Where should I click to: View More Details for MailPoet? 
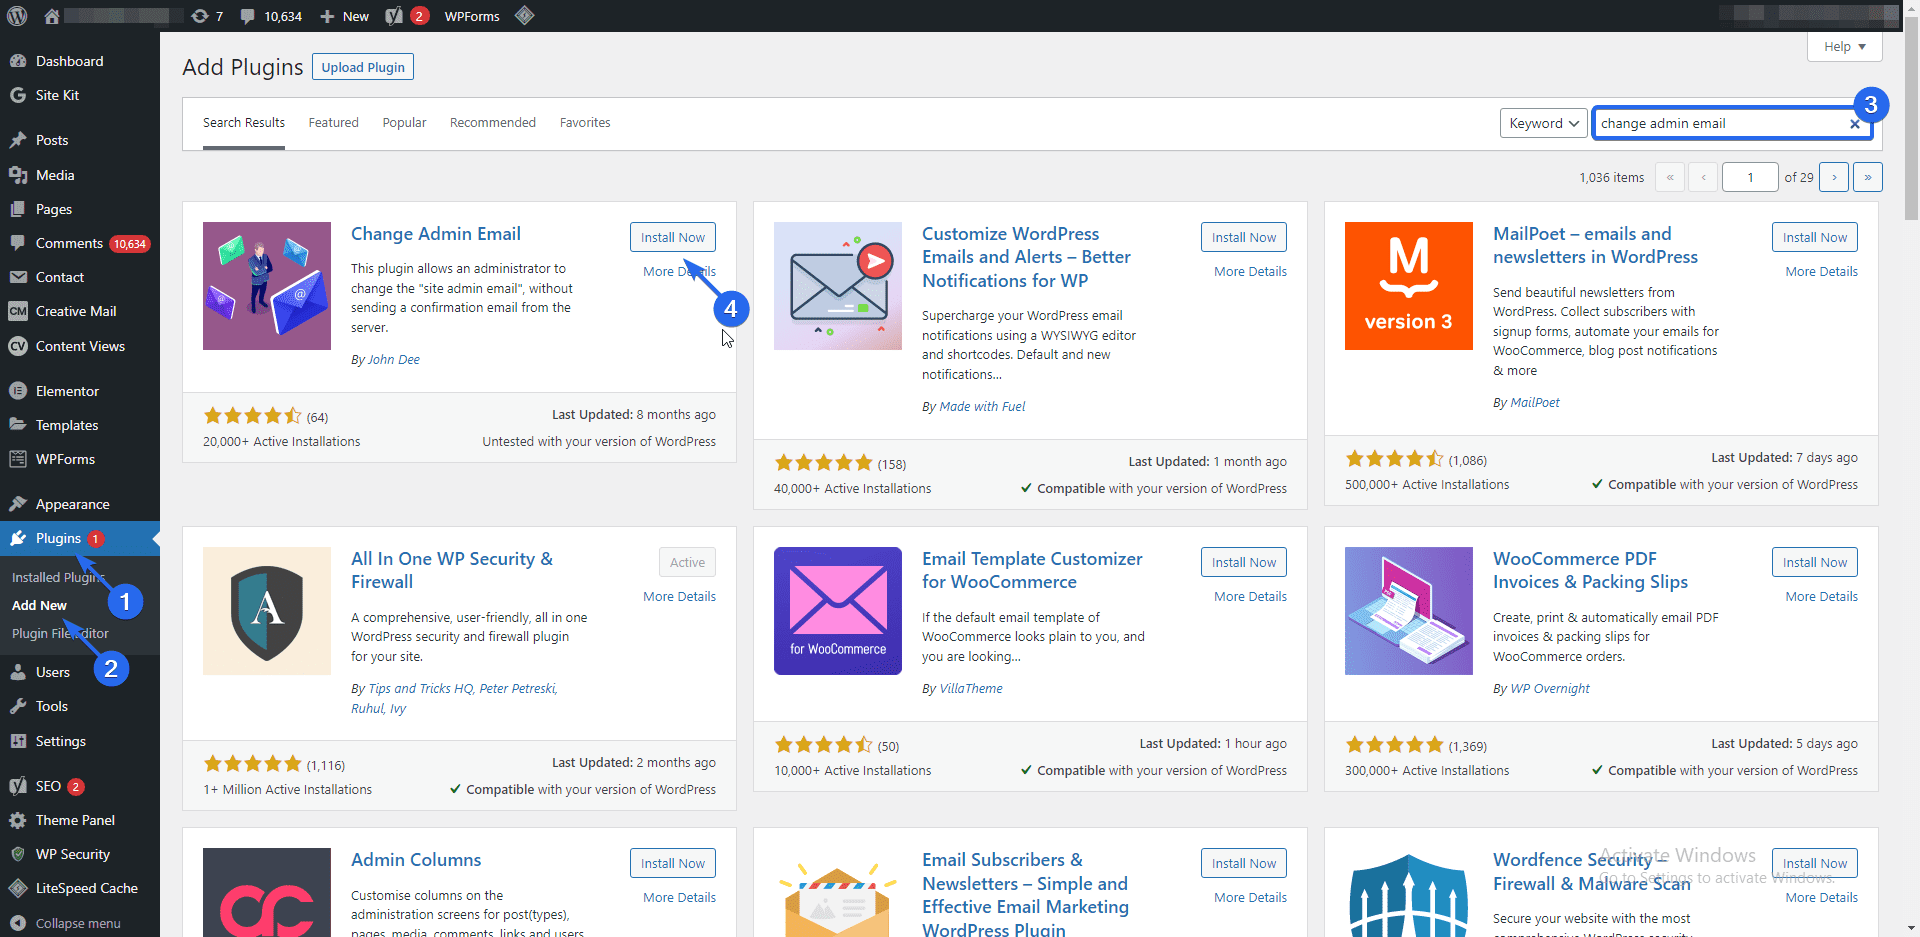[x=1821, y=271]
